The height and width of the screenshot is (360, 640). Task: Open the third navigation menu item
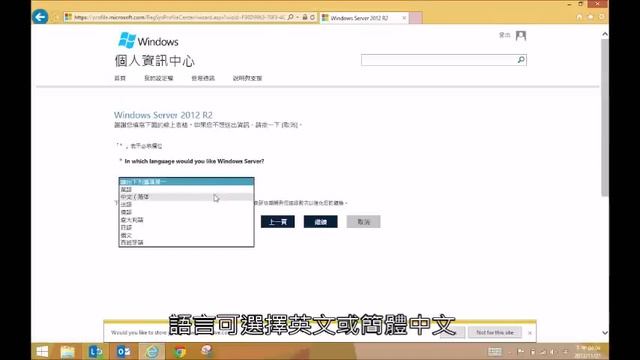coord(203,78)
